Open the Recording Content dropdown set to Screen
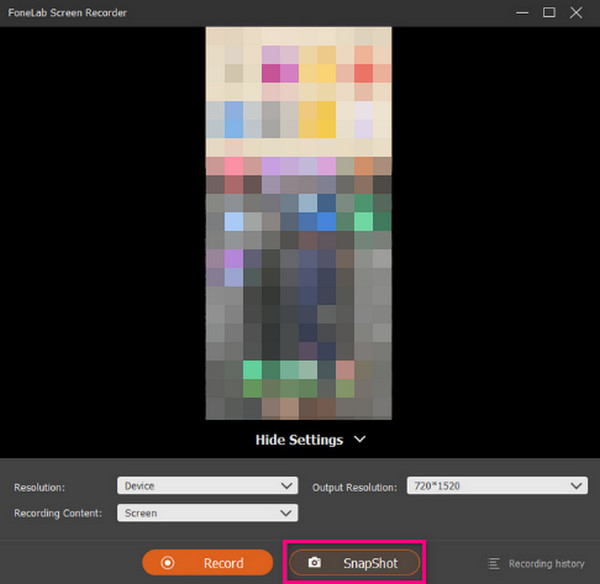This screenshot has width=600, height=584. (x=207, y=513)
